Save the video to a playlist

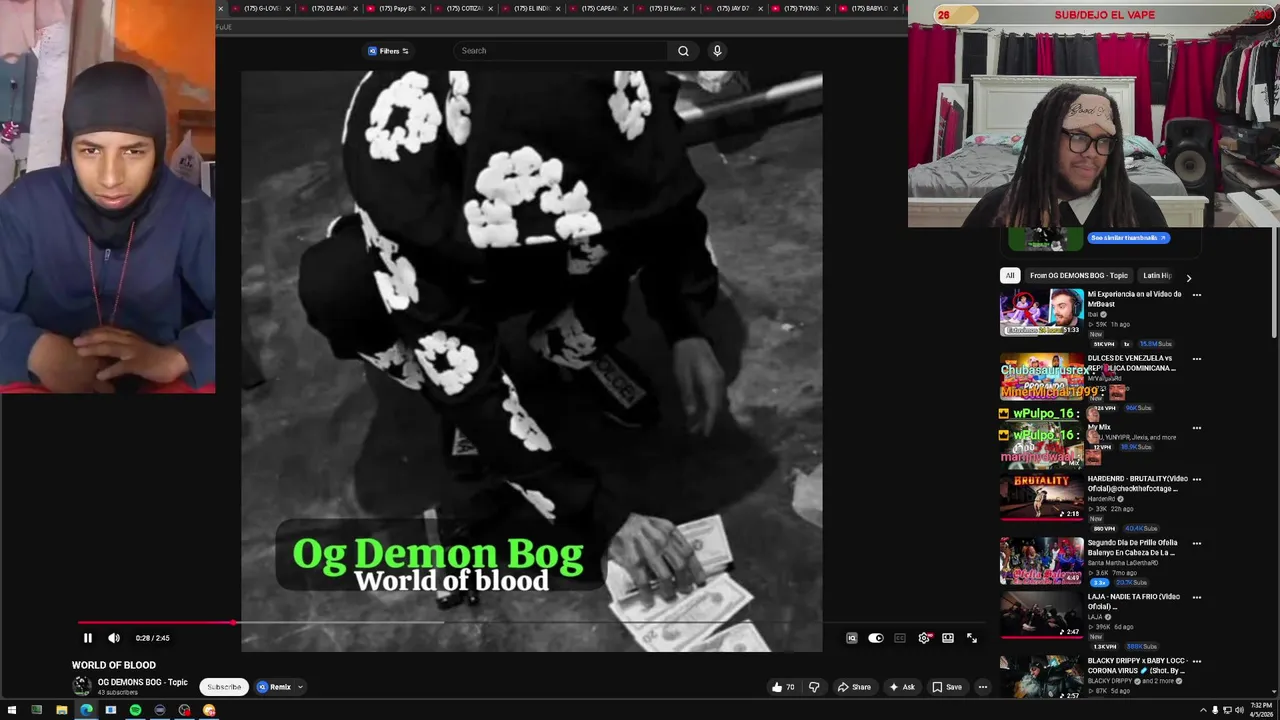tap(947, 687)
